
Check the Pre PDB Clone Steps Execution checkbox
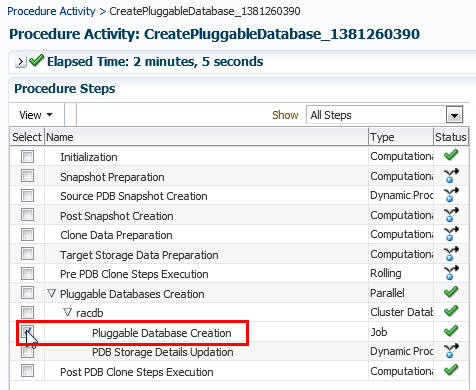click(x=27, y=273)
